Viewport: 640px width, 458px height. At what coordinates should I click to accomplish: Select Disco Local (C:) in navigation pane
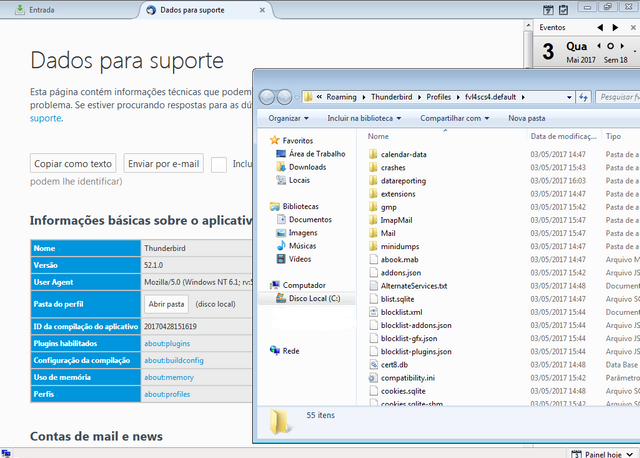click(x=308, y=298)
